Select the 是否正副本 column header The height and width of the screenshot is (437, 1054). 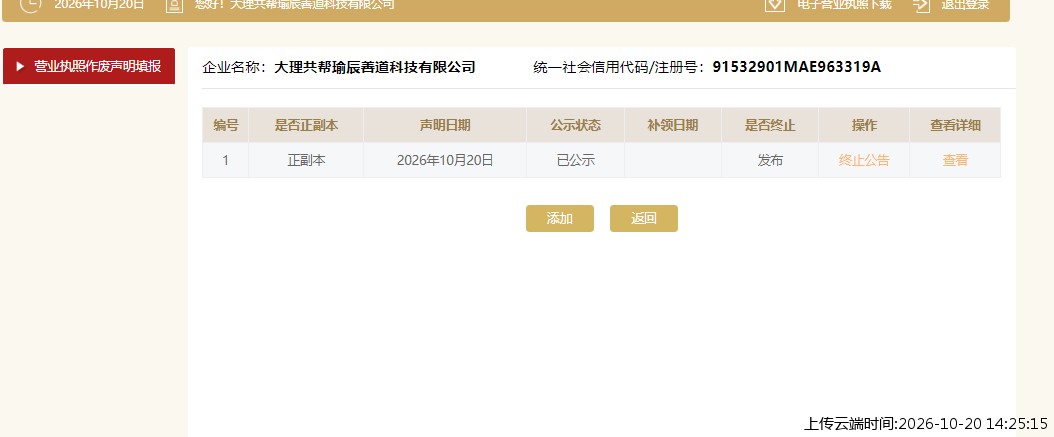[x=306, y=125]
